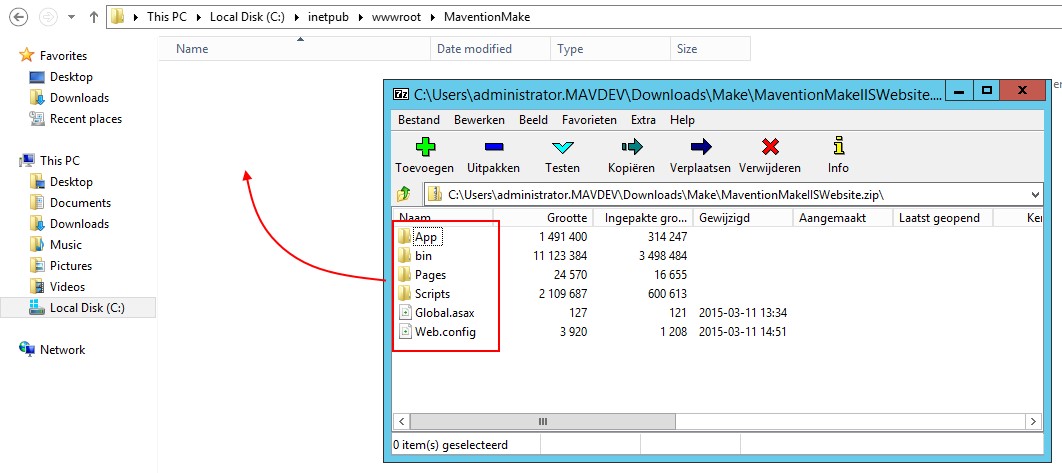Screen dimensions: 1062x473
Task: Open the Favorieten menu
Action: [589, 120]
